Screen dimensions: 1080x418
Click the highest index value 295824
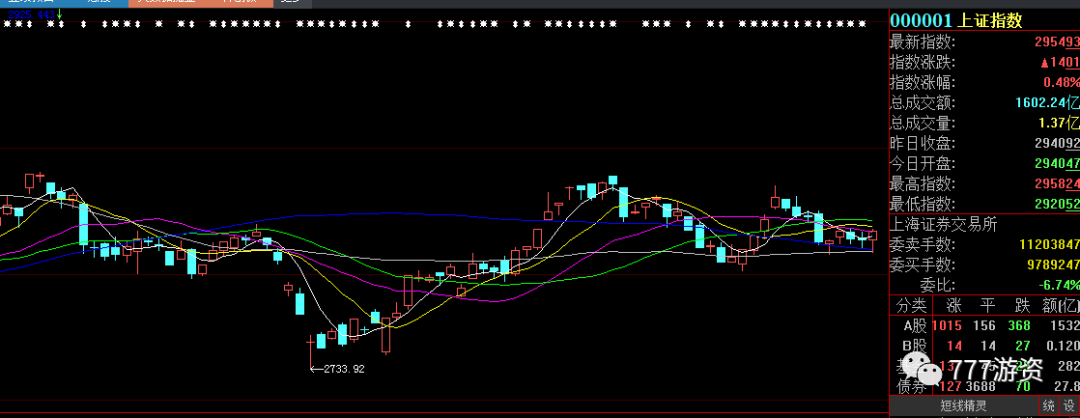pyautogui.click(x=1057, y=184)
